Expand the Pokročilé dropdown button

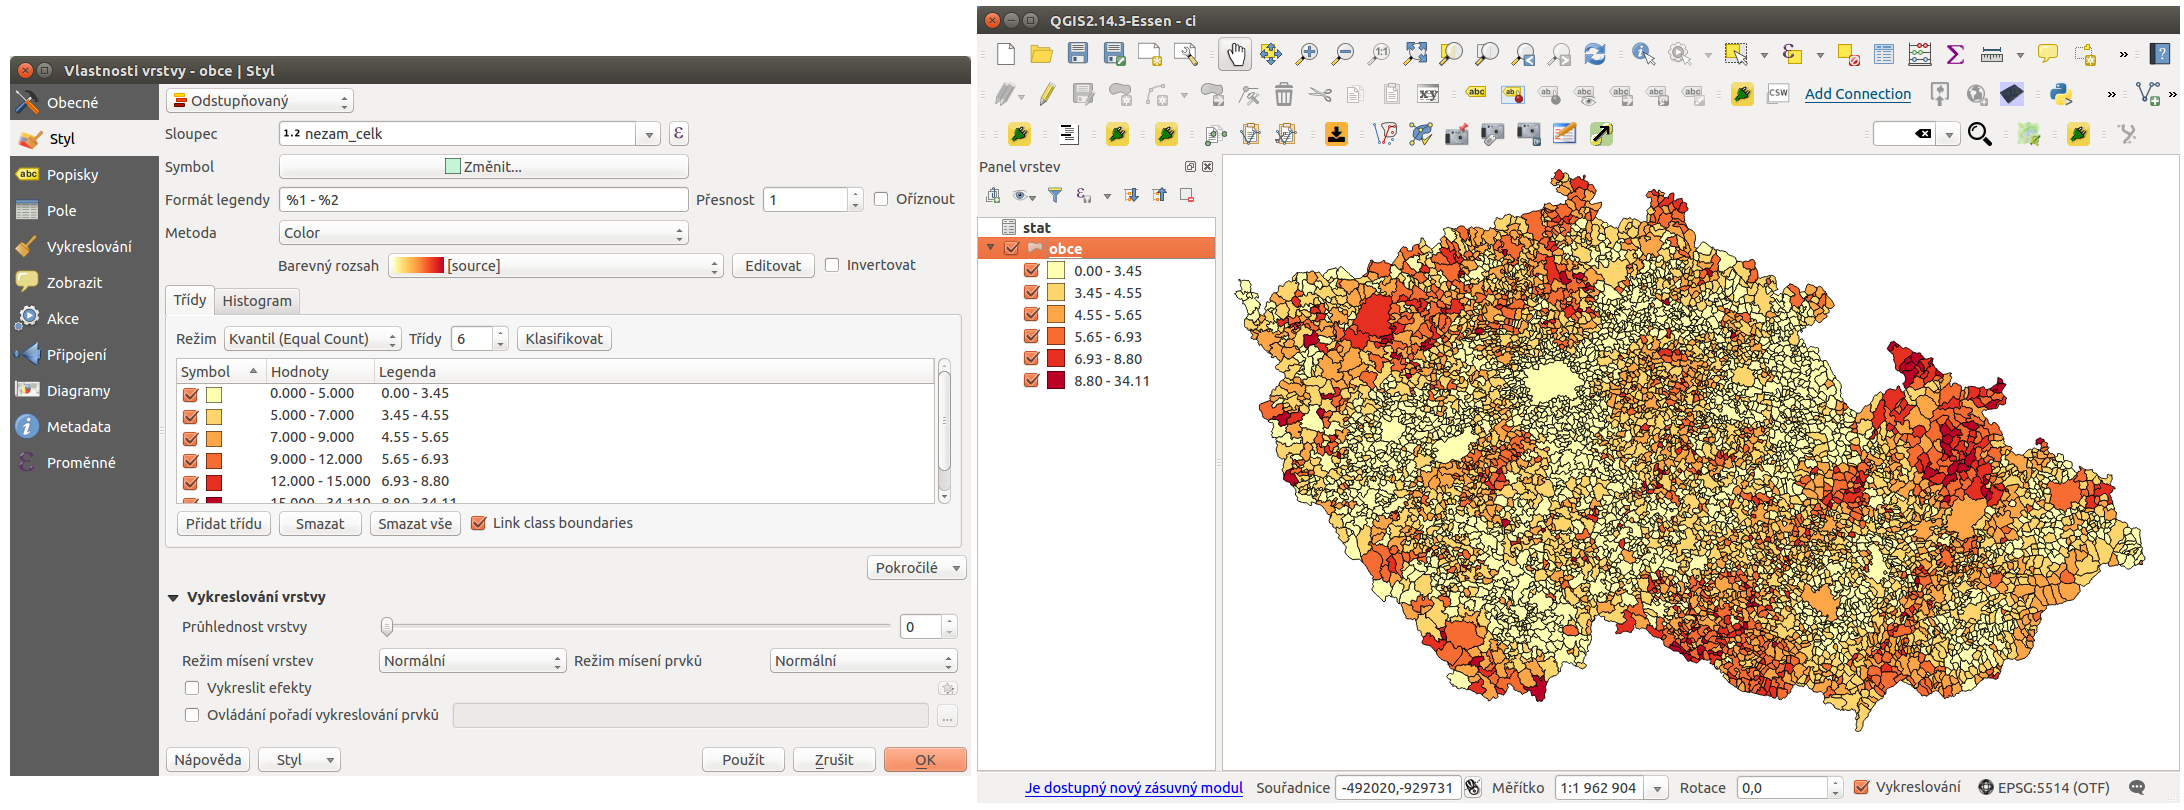coord(916,568)
